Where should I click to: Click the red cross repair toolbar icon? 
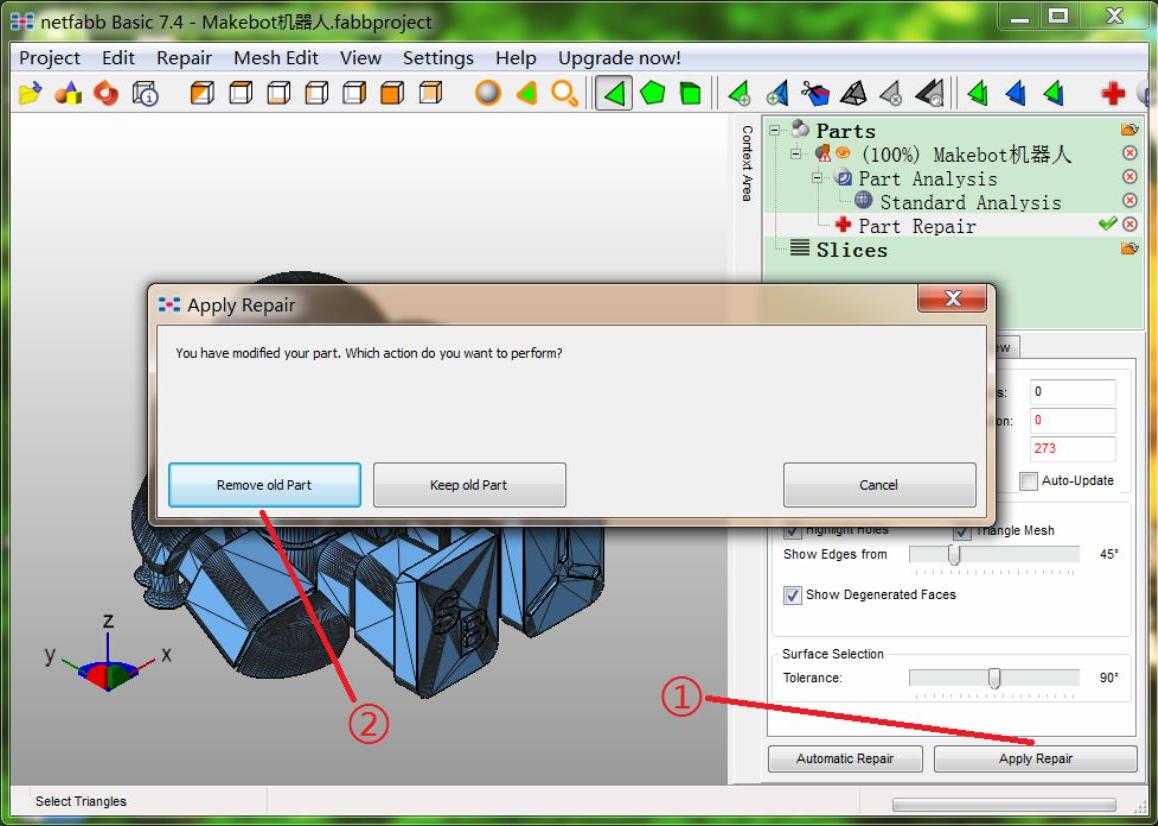(x=1112, y=94)
